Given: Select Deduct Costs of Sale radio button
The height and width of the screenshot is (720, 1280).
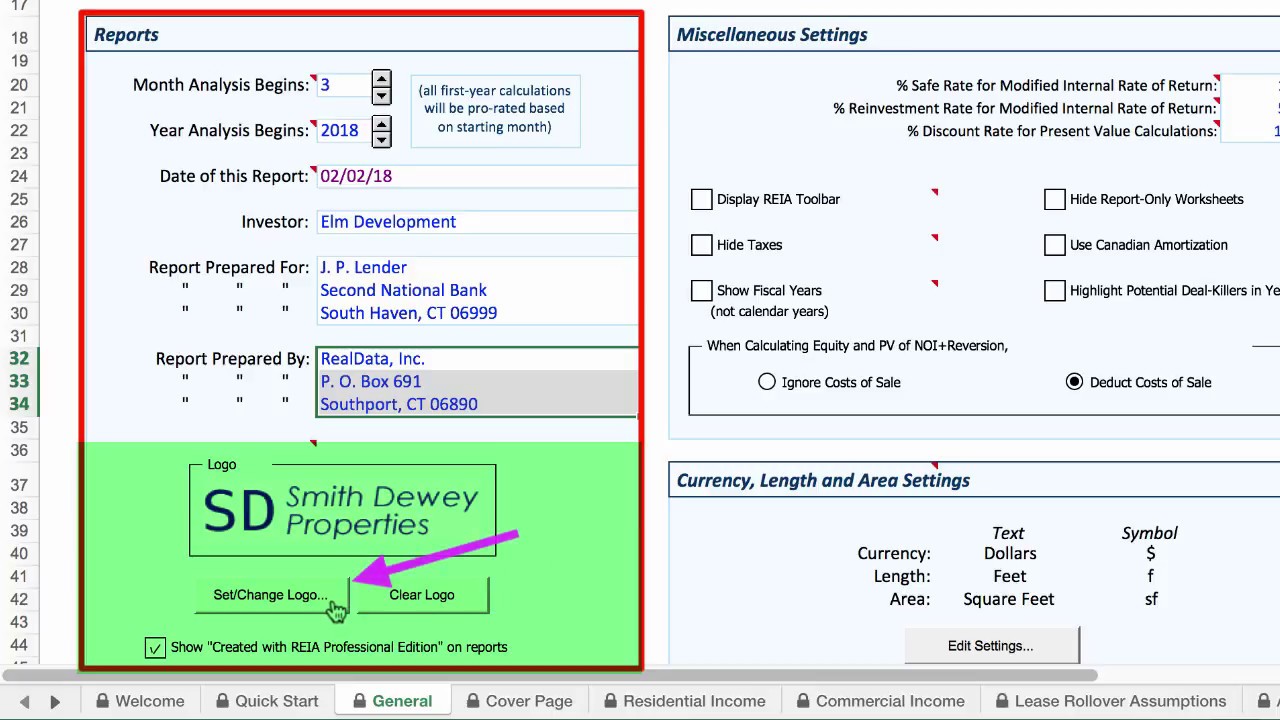Looking at the screenshot, I should [1075, 382].
